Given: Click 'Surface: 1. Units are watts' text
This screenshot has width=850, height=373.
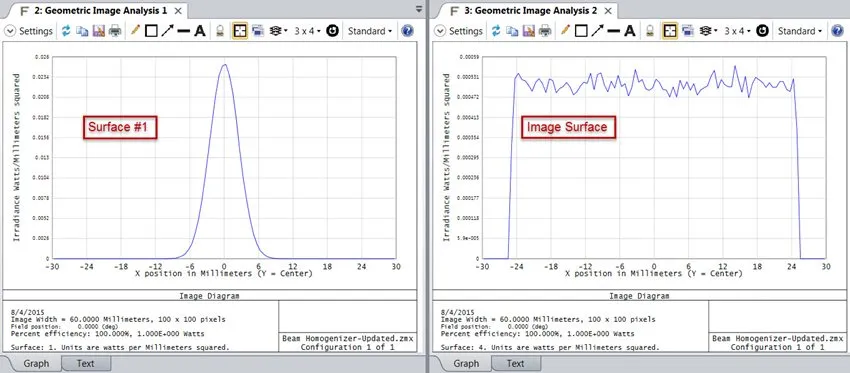Looking at the screenshot, I should tap(119, 347).
